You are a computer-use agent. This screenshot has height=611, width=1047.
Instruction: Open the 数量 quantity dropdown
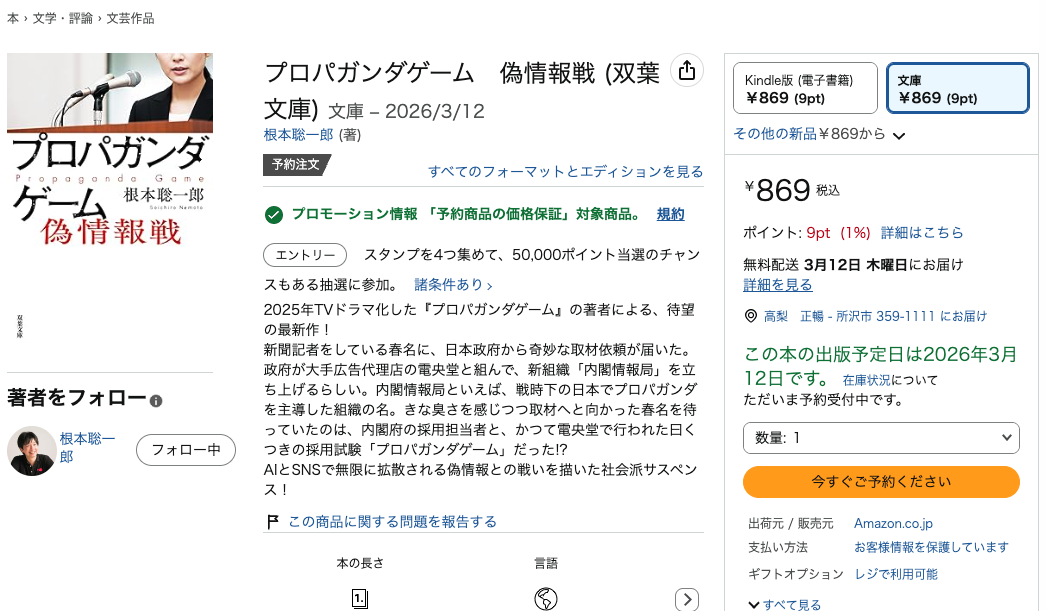pos(881,438)
